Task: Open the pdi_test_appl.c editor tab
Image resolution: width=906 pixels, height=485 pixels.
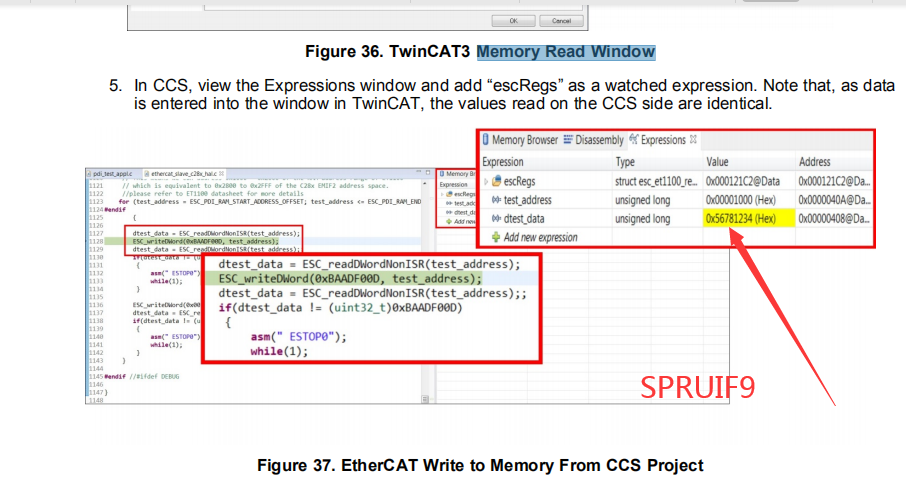Action: 112,173
